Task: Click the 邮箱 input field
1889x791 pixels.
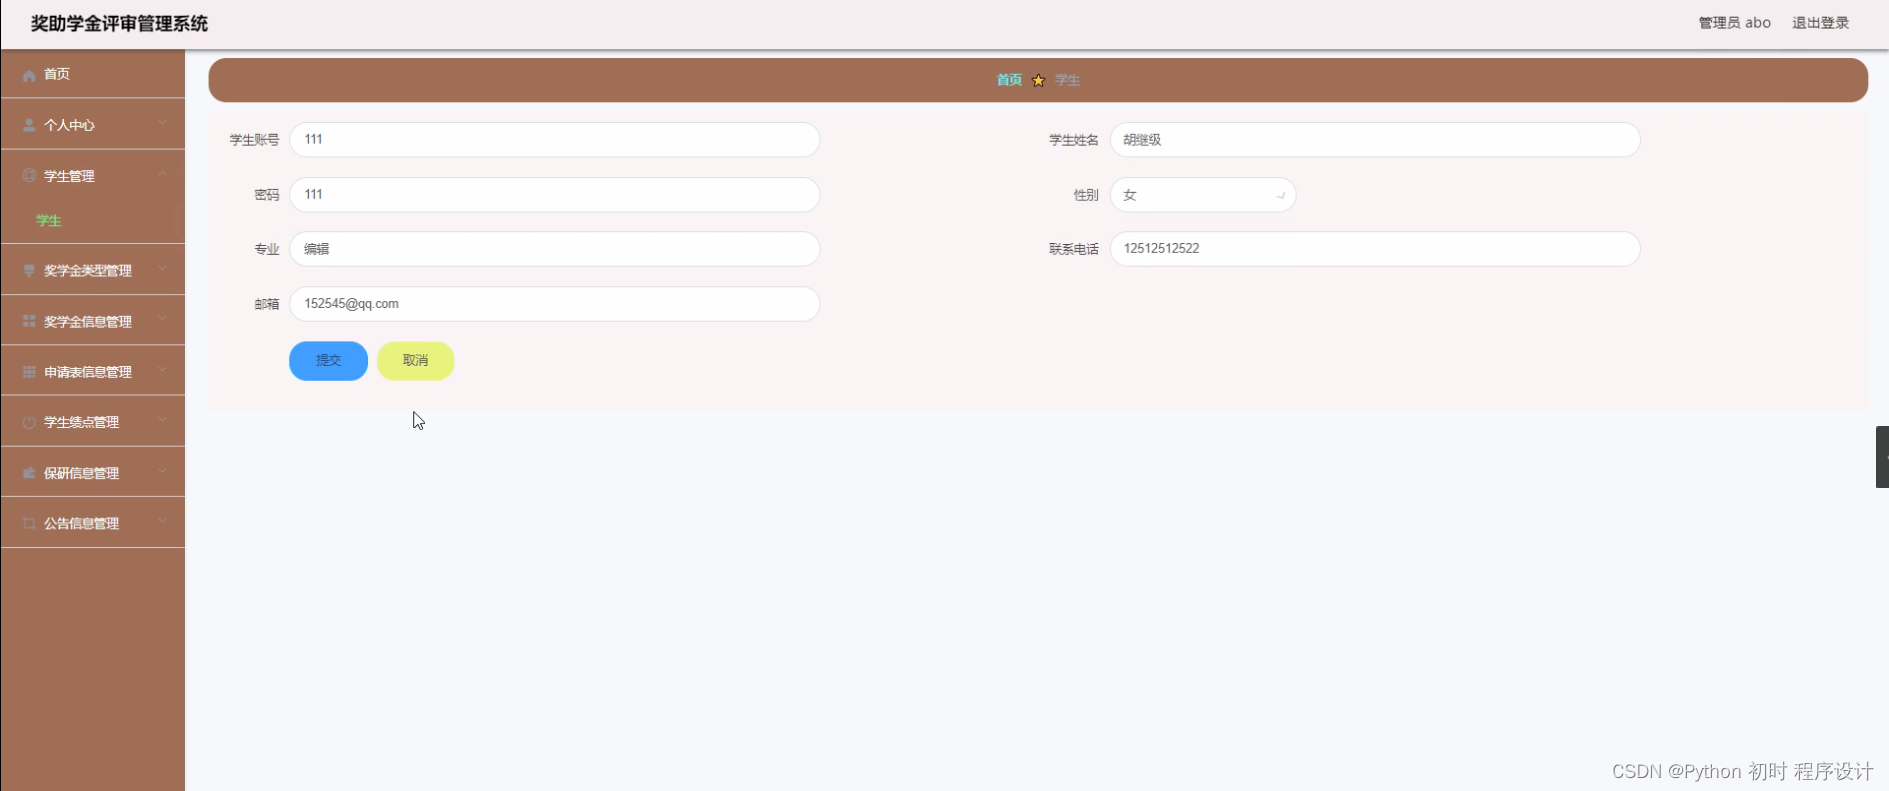Action: tap(555, 304)
